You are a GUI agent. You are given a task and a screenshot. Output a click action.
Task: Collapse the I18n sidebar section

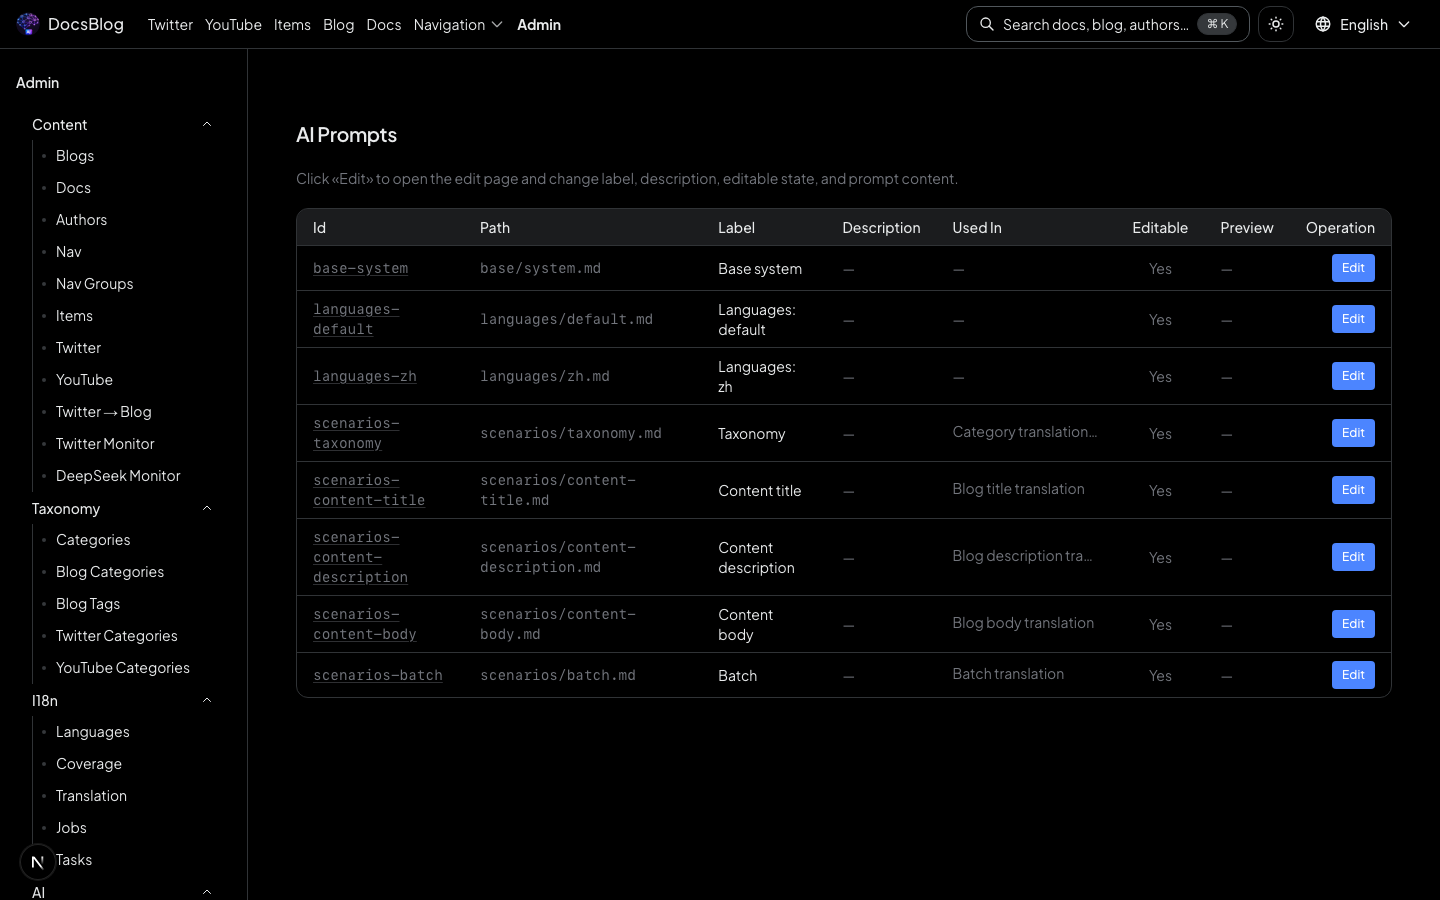coord(207,701)
